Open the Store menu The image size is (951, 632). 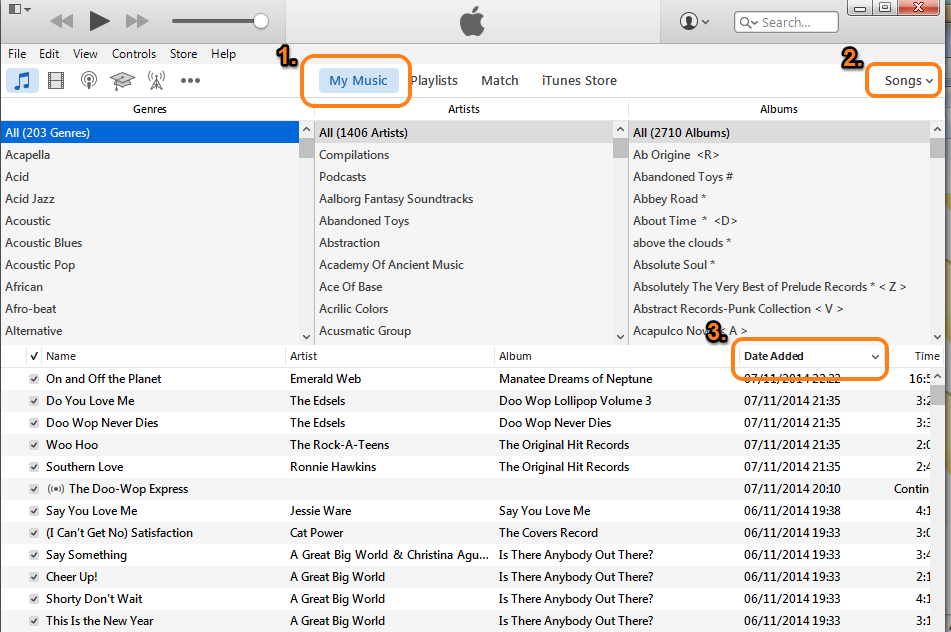(x=183, y=54)
